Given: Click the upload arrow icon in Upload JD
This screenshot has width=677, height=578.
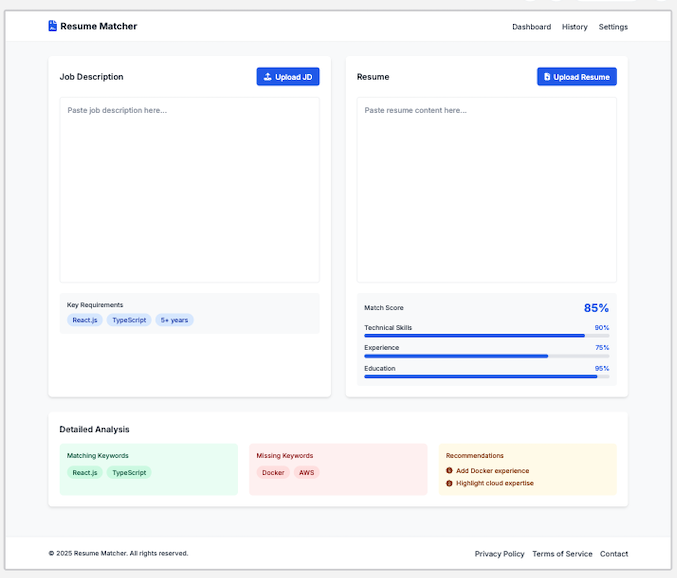Looking at the screenshot, I should [268, 76].
